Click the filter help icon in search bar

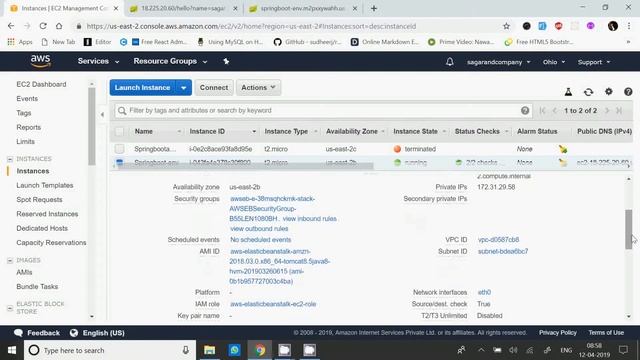click(525, 110)
